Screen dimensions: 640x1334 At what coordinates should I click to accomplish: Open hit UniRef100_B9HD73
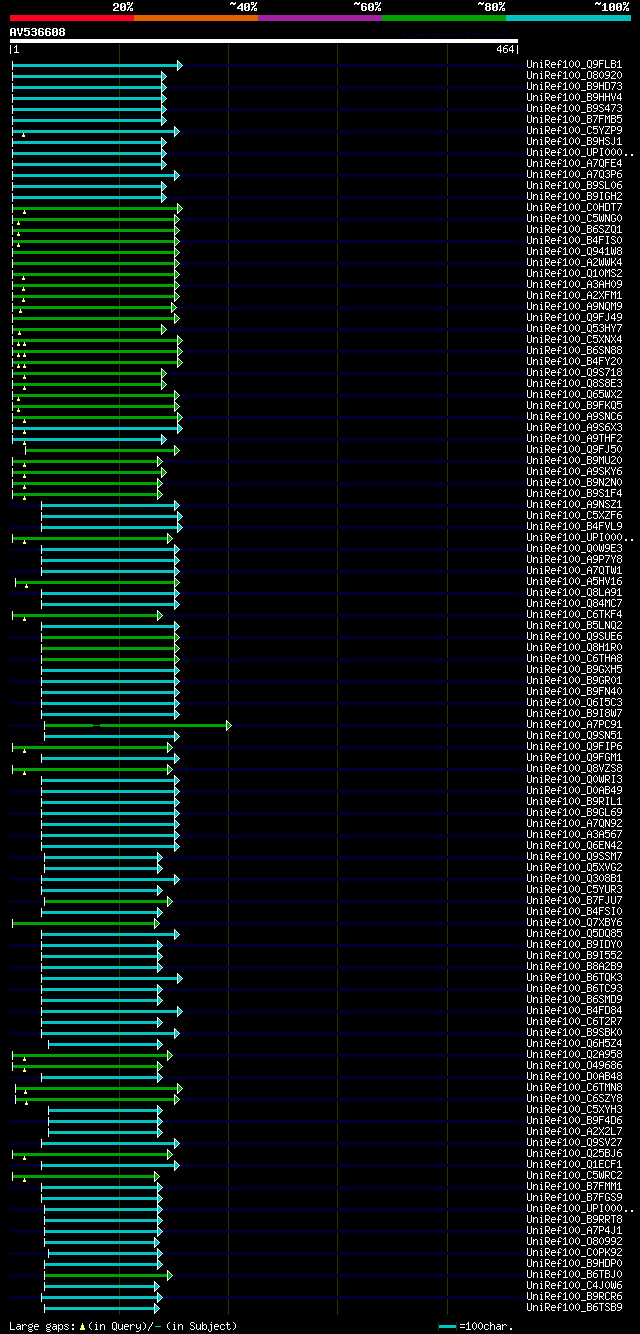click(x=575, y=86)
